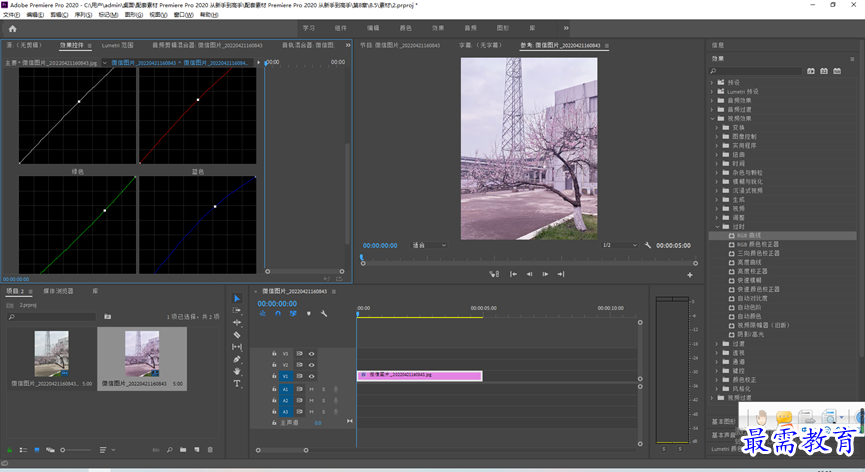
Task: Open the File (文件) menu
Action: point(11,15)
